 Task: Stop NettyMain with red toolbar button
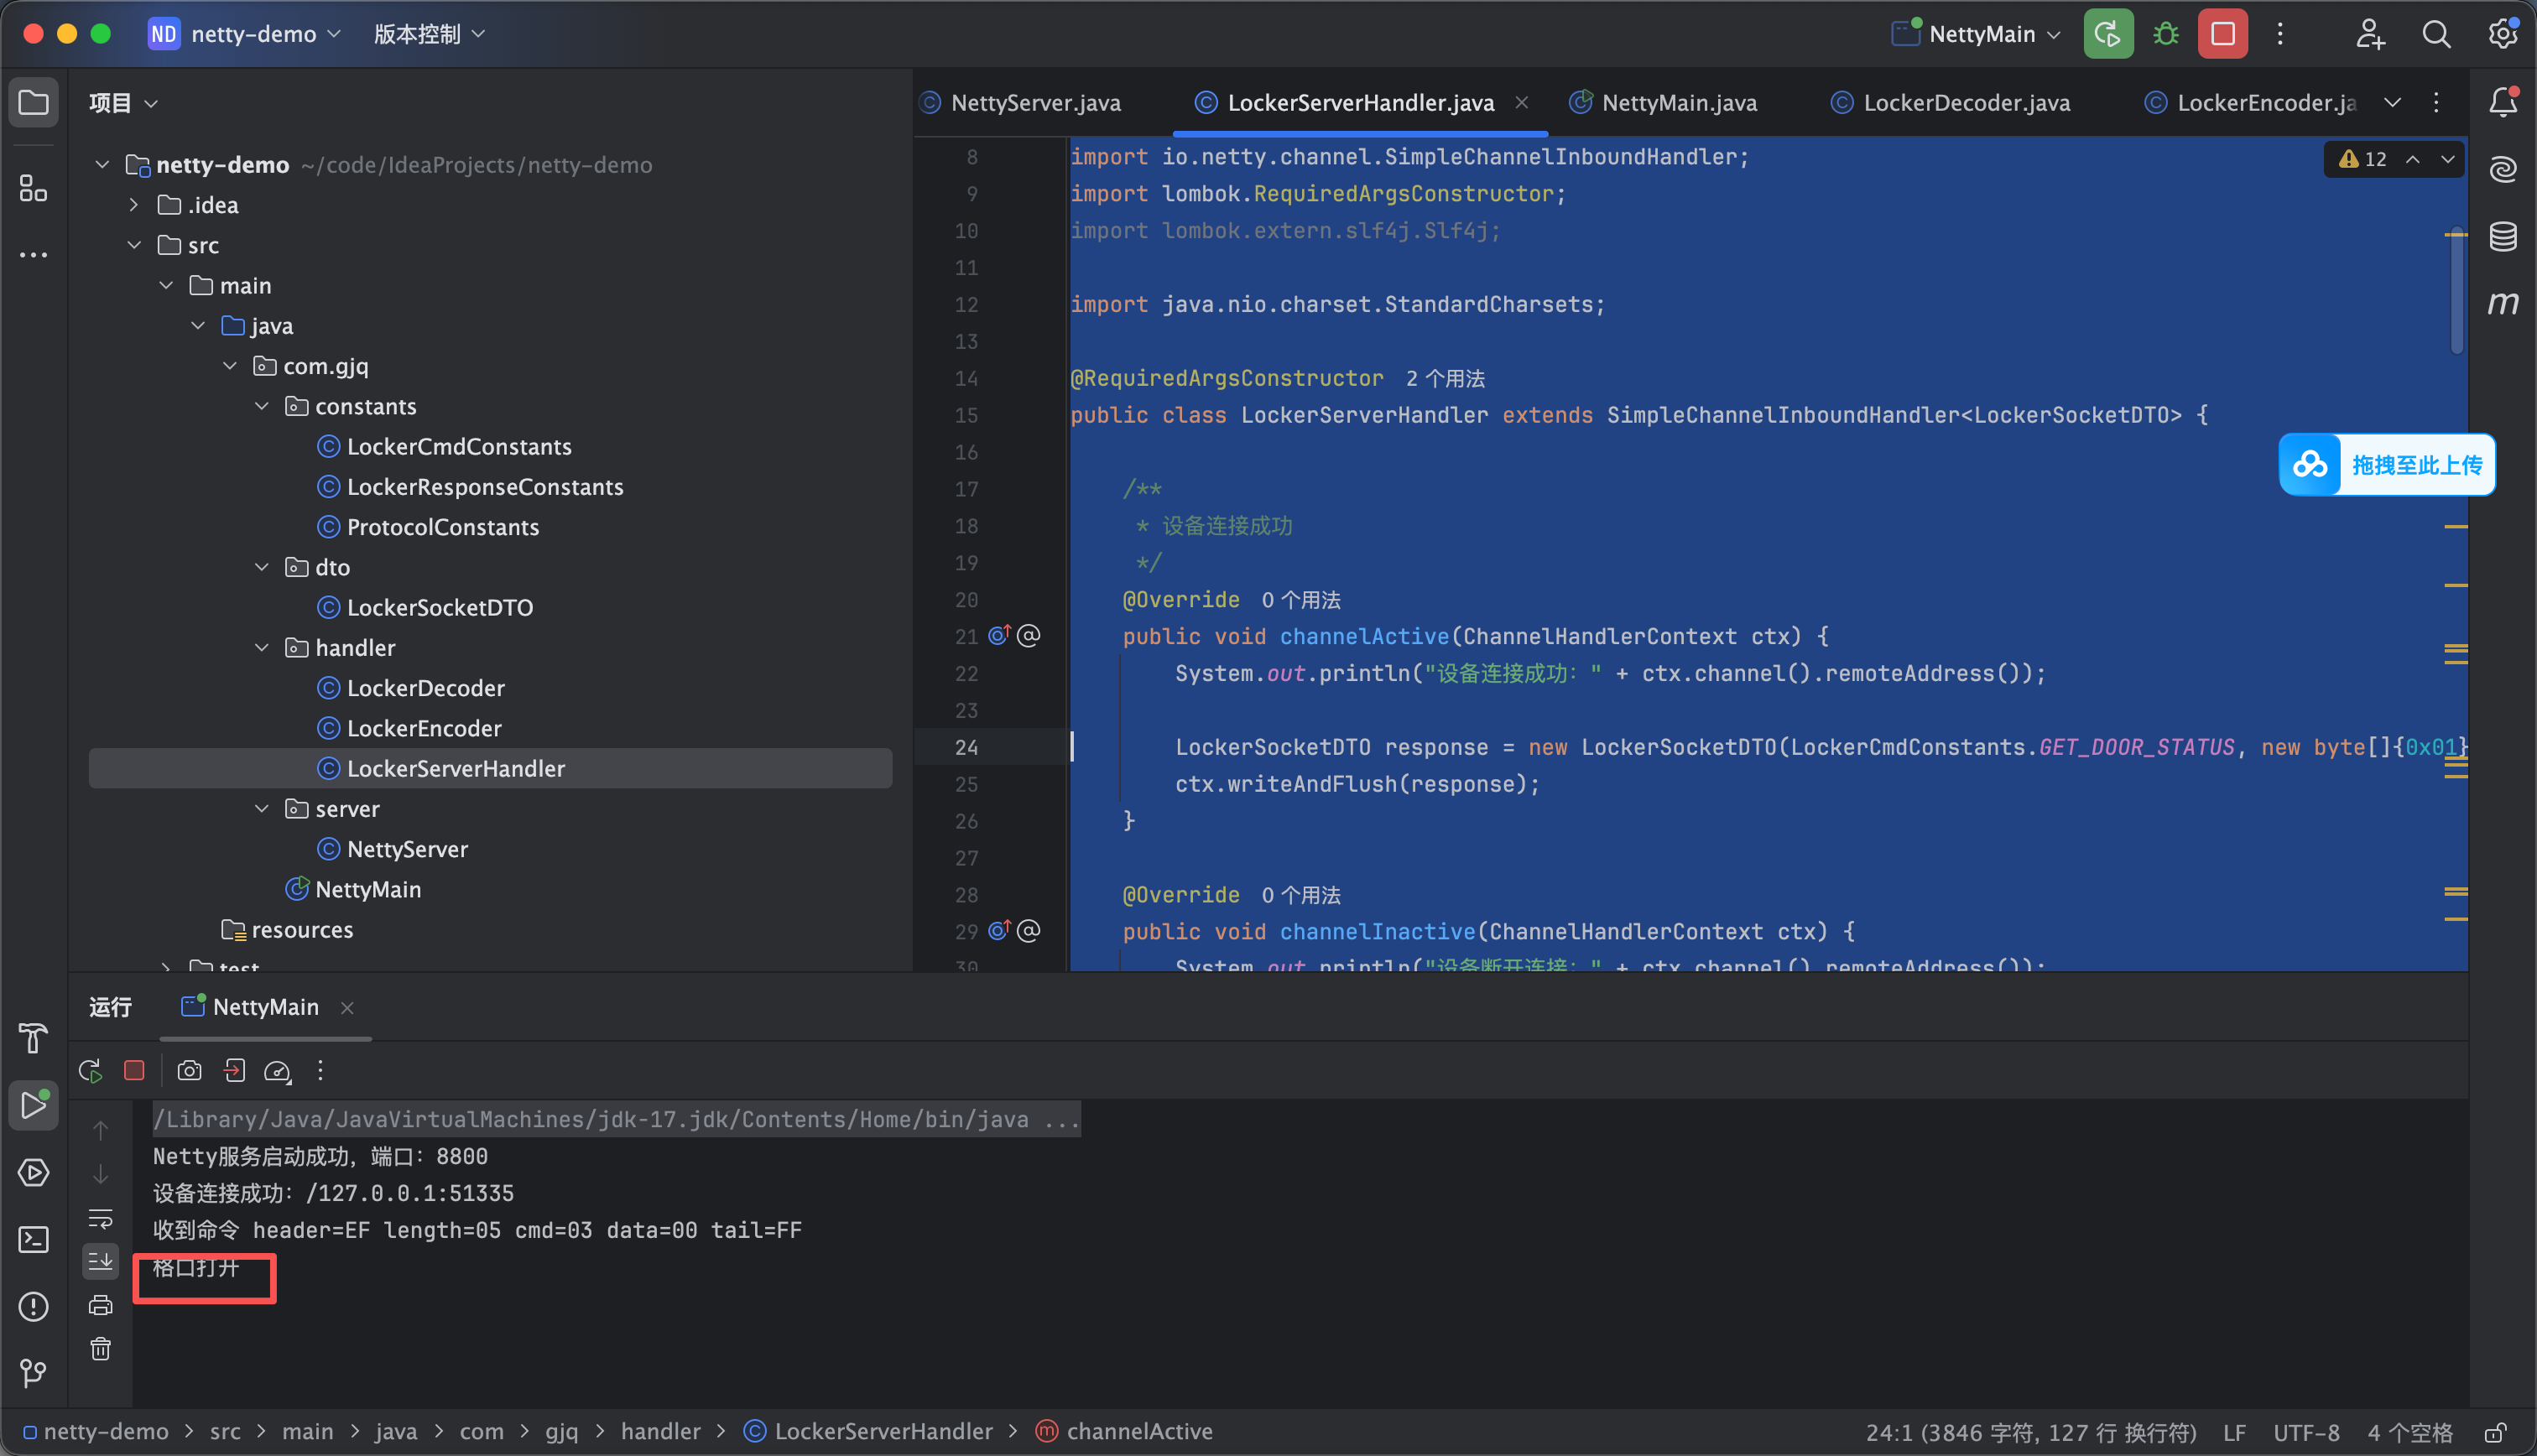(x=2222, y=34)
